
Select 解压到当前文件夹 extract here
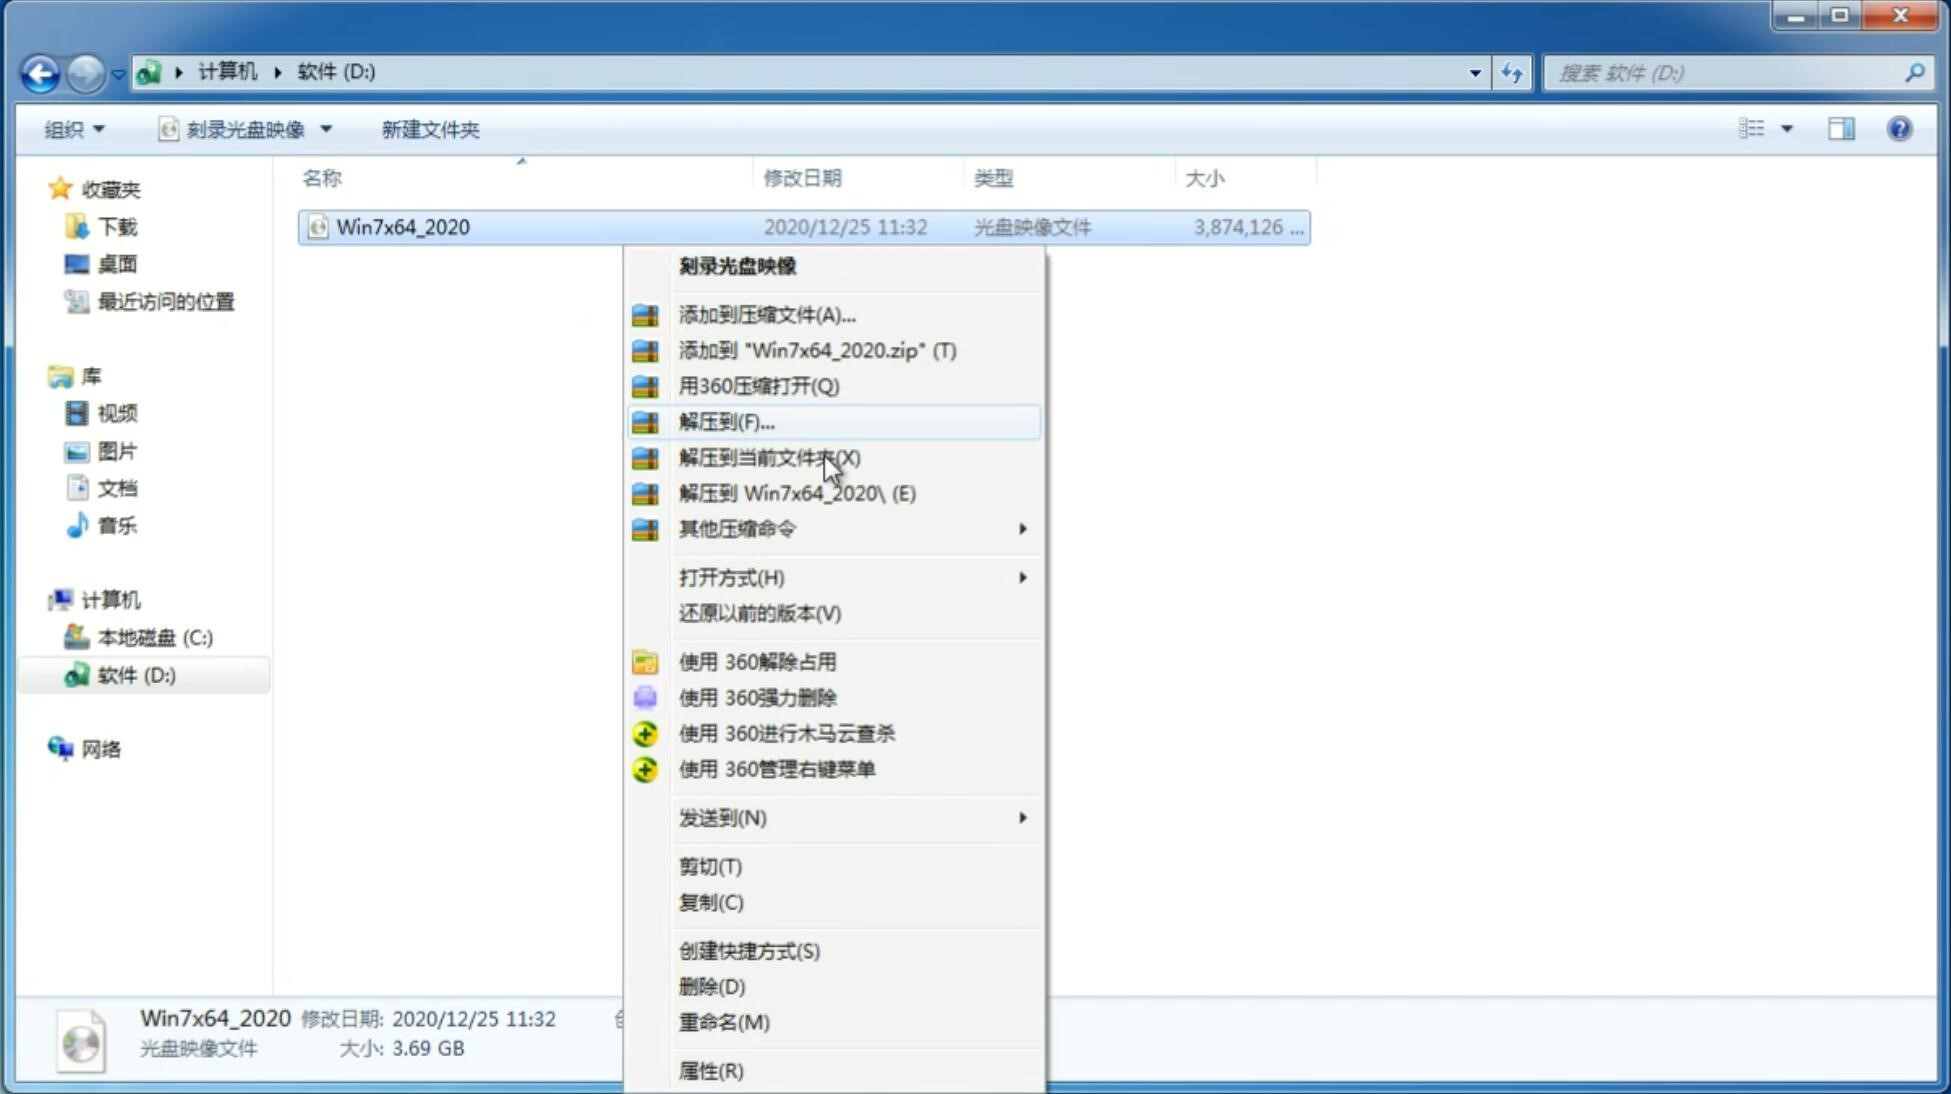click(769, 457)
